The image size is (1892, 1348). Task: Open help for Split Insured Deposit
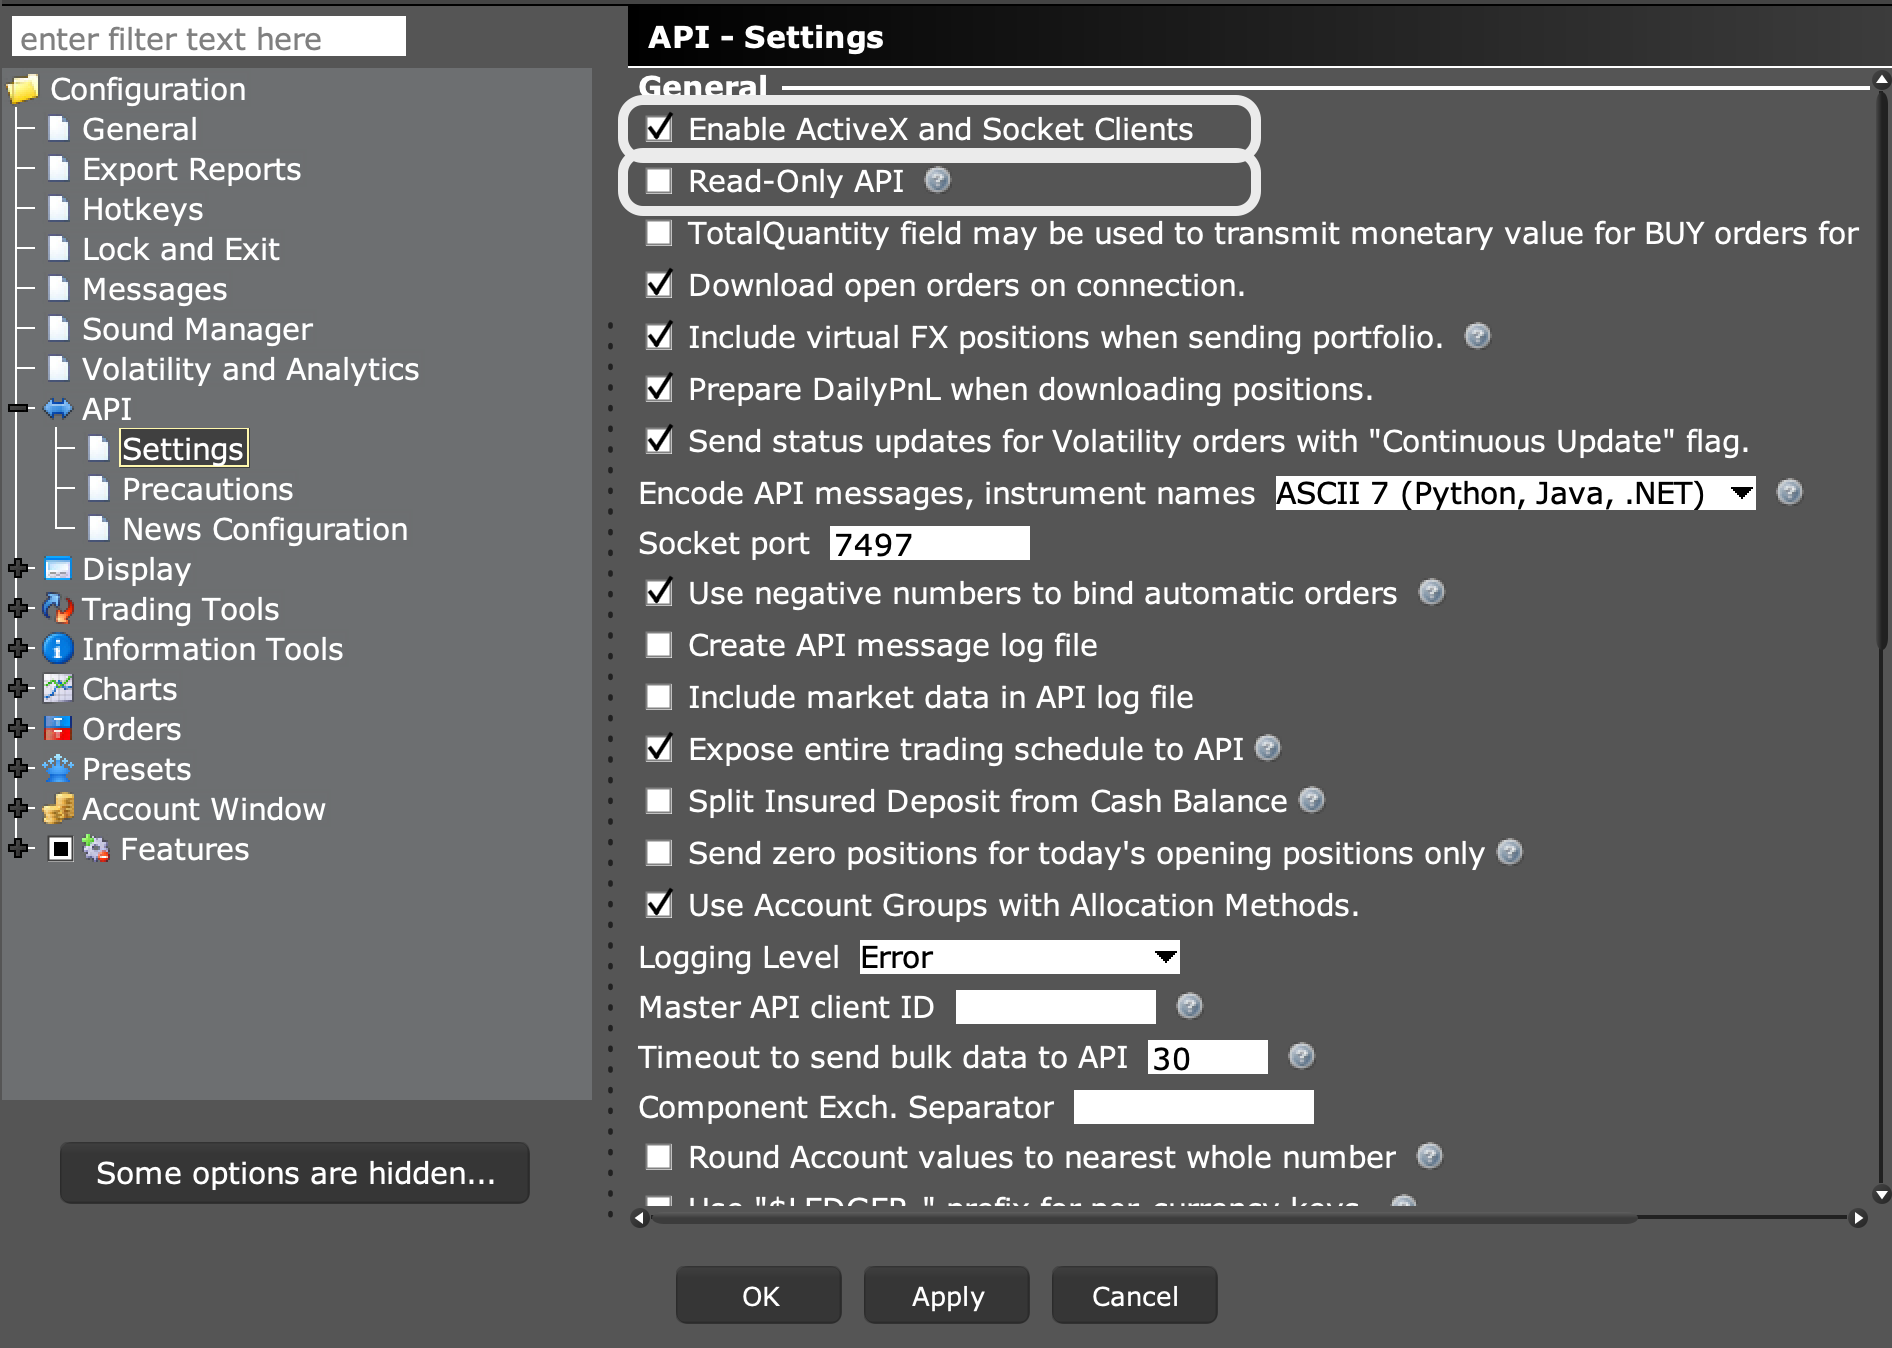click(x=1312, y=800)
